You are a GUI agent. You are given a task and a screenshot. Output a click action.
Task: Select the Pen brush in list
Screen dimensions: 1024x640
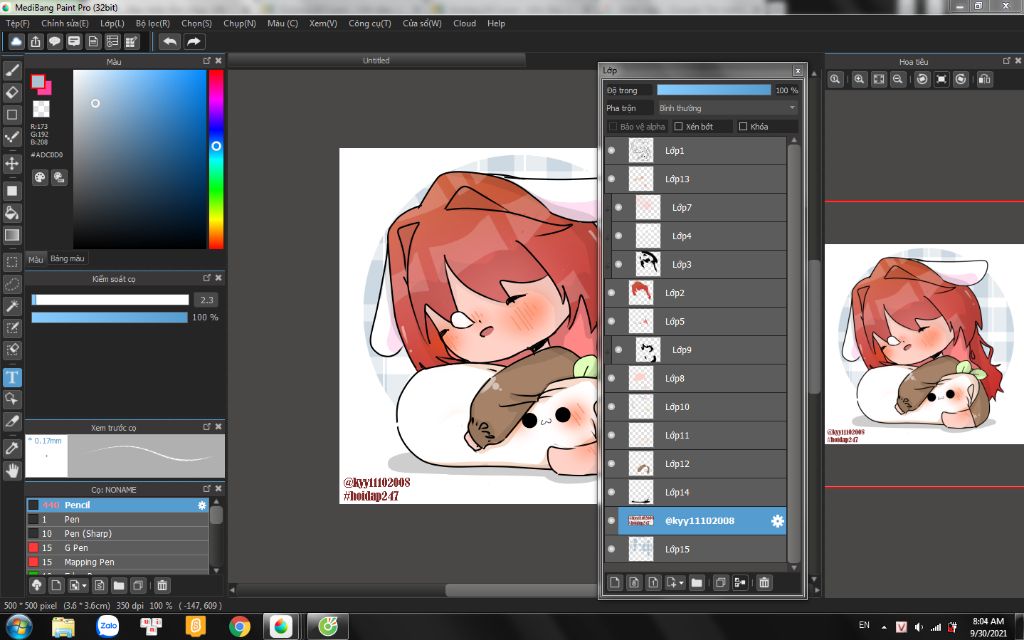pos(118,520)
